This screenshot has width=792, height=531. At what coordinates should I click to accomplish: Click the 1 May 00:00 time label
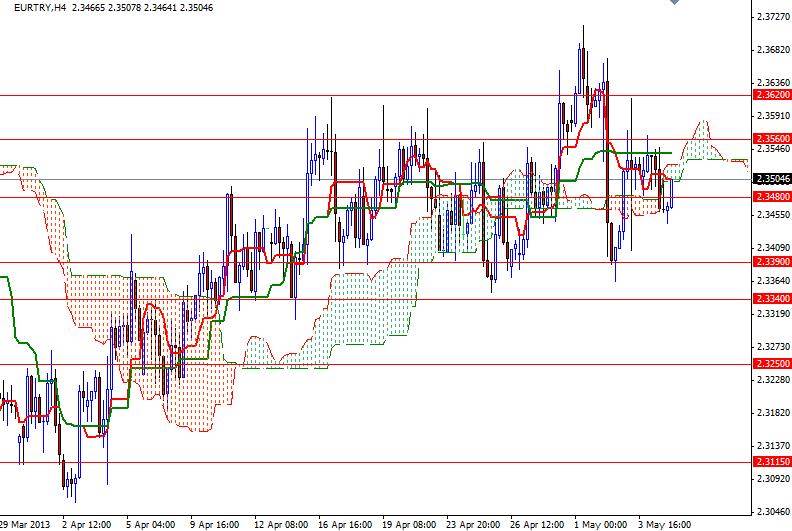pos(601,524)
